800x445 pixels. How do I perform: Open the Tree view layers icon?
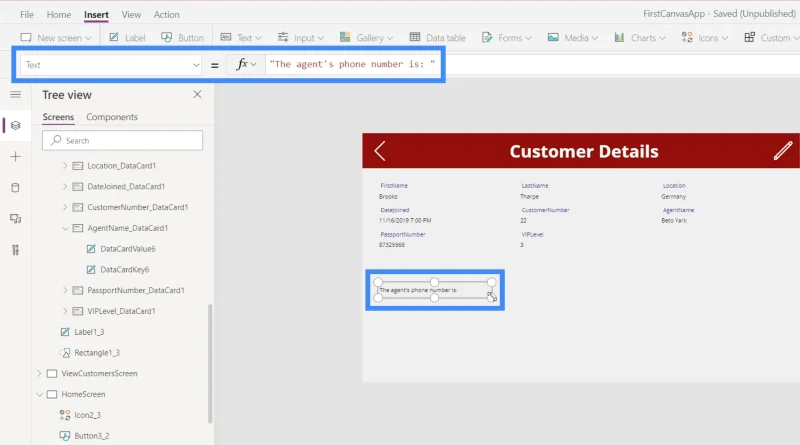[x=16, y=126]
